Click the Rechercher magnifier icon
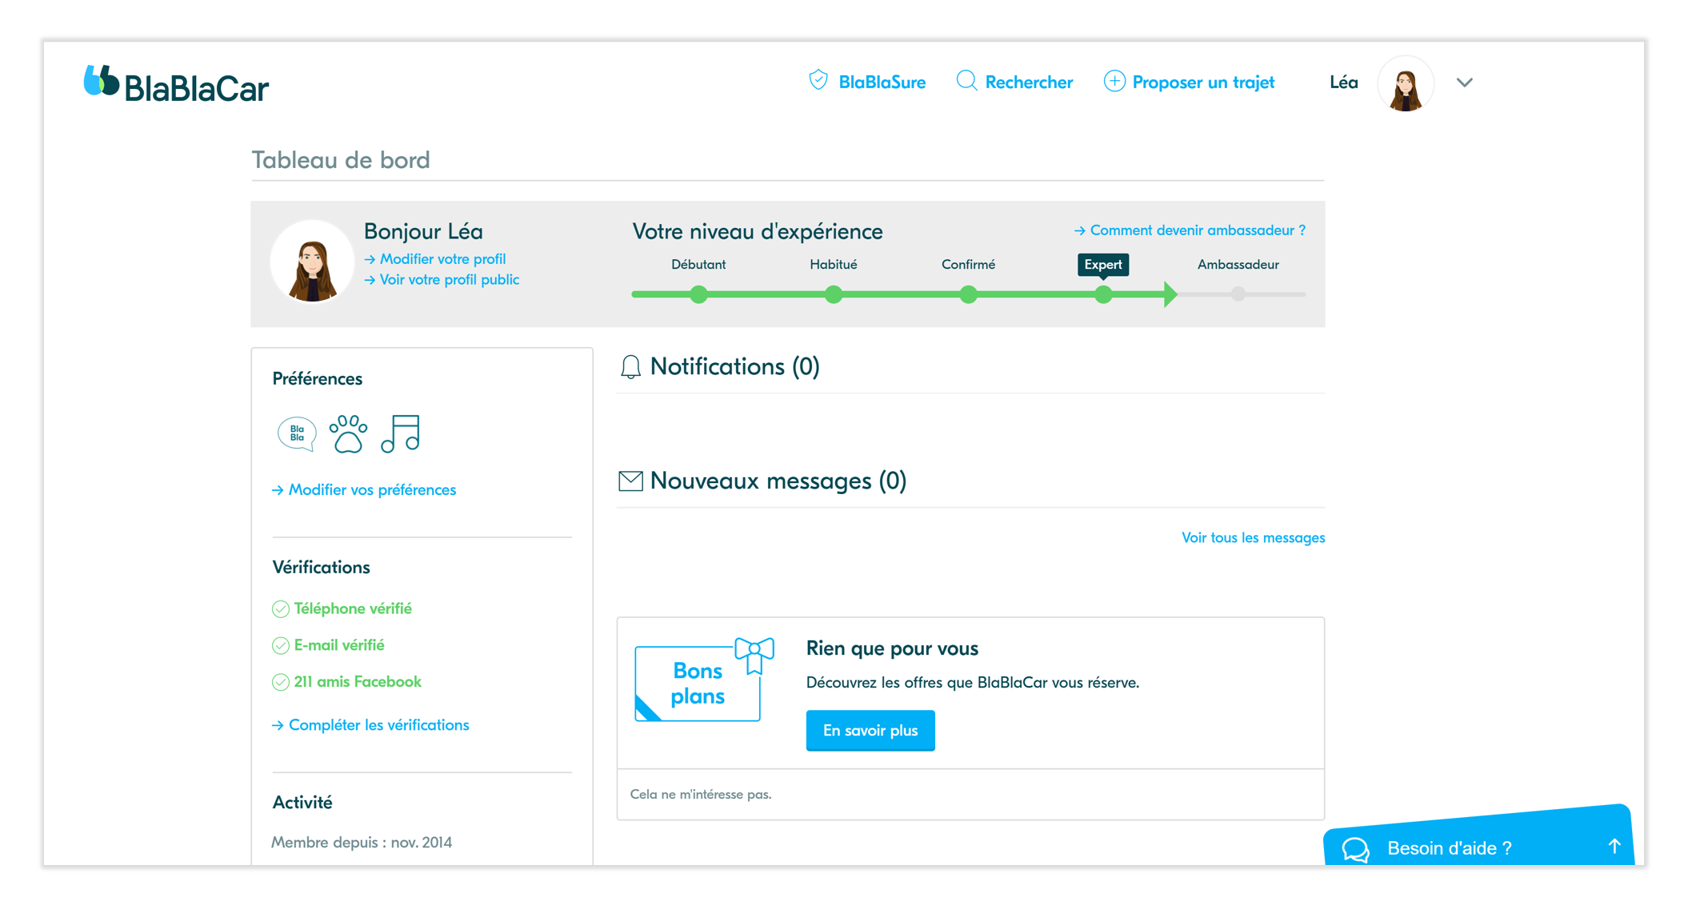This screenshot has height=913, width=1691. tap(966, 81)
